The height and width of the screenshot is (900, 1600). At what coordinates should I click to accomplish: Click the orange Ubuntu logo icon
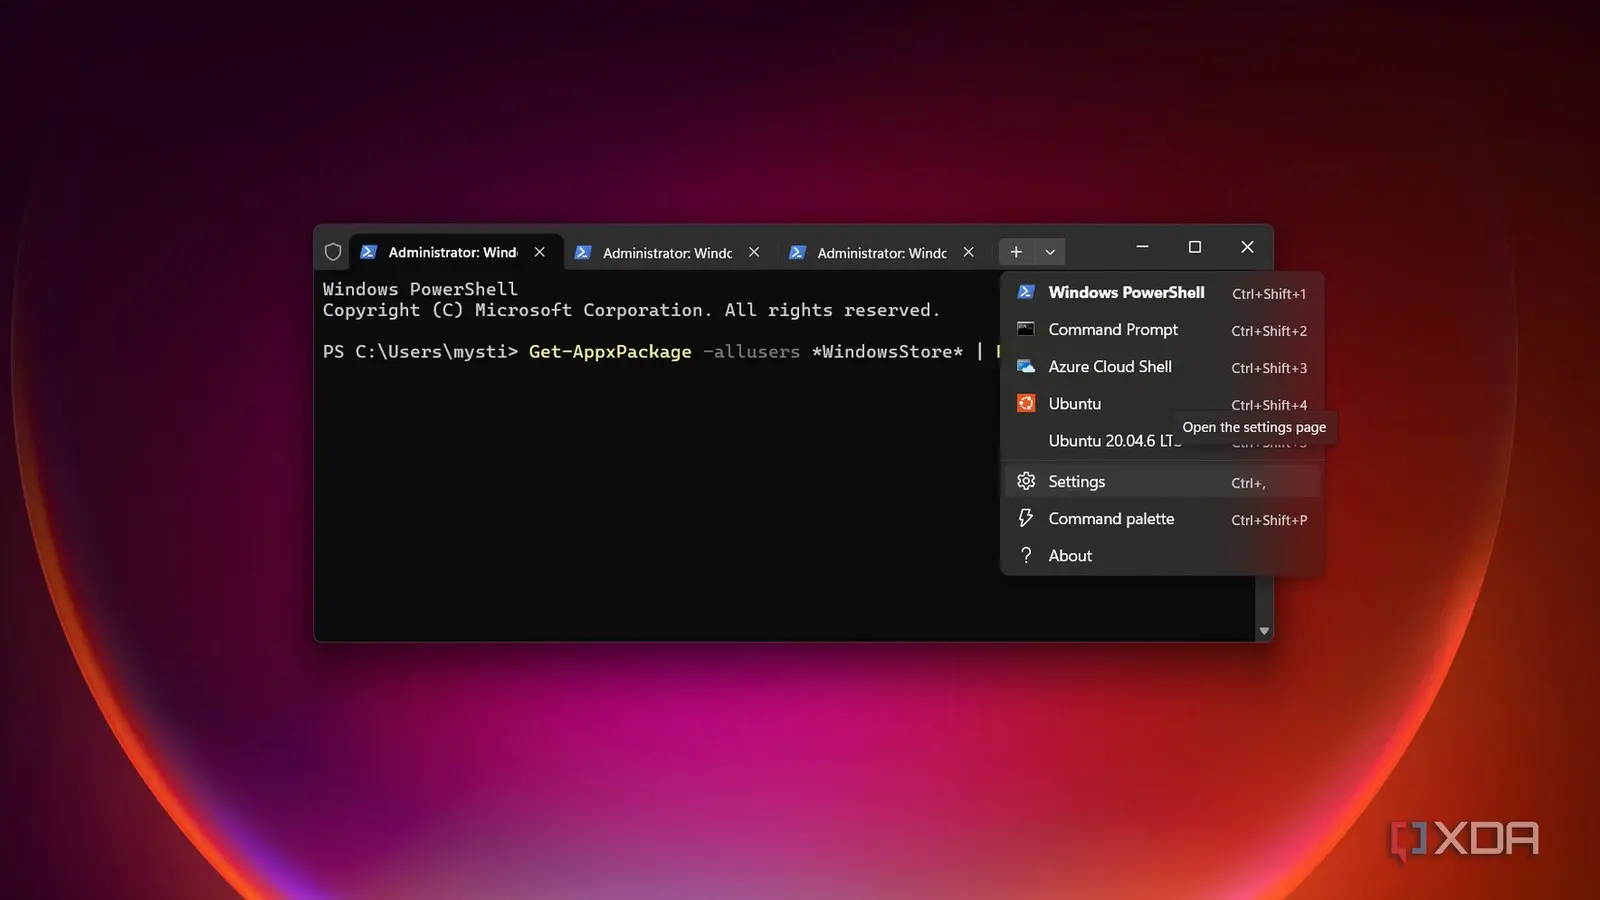tap(1026, 403)
